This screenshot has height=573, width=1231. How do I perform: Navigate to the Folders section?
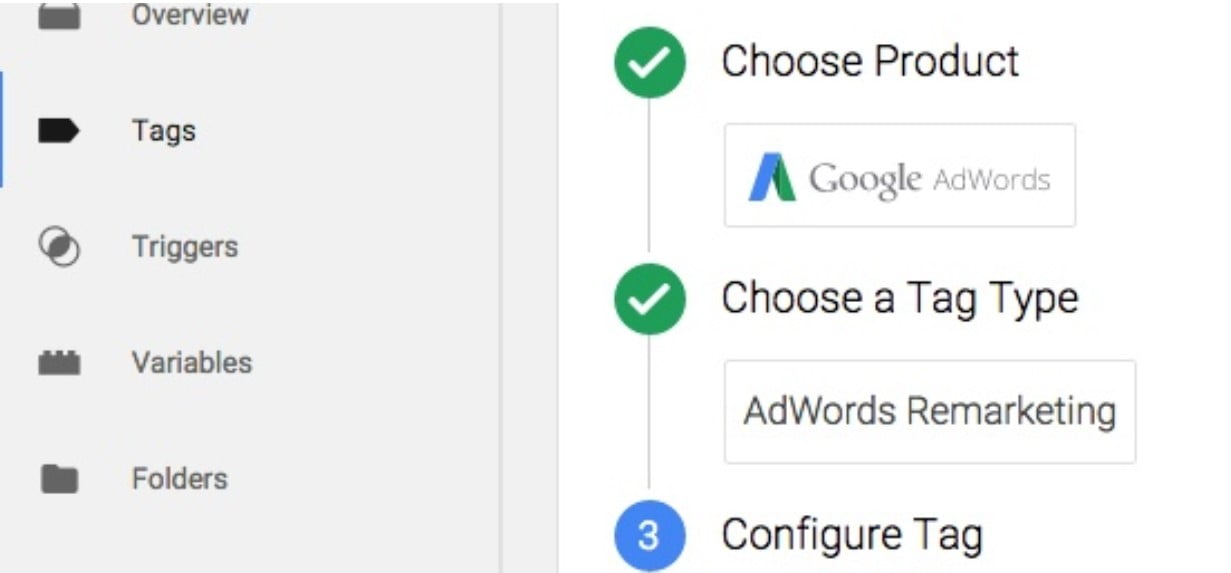(180, 478)
